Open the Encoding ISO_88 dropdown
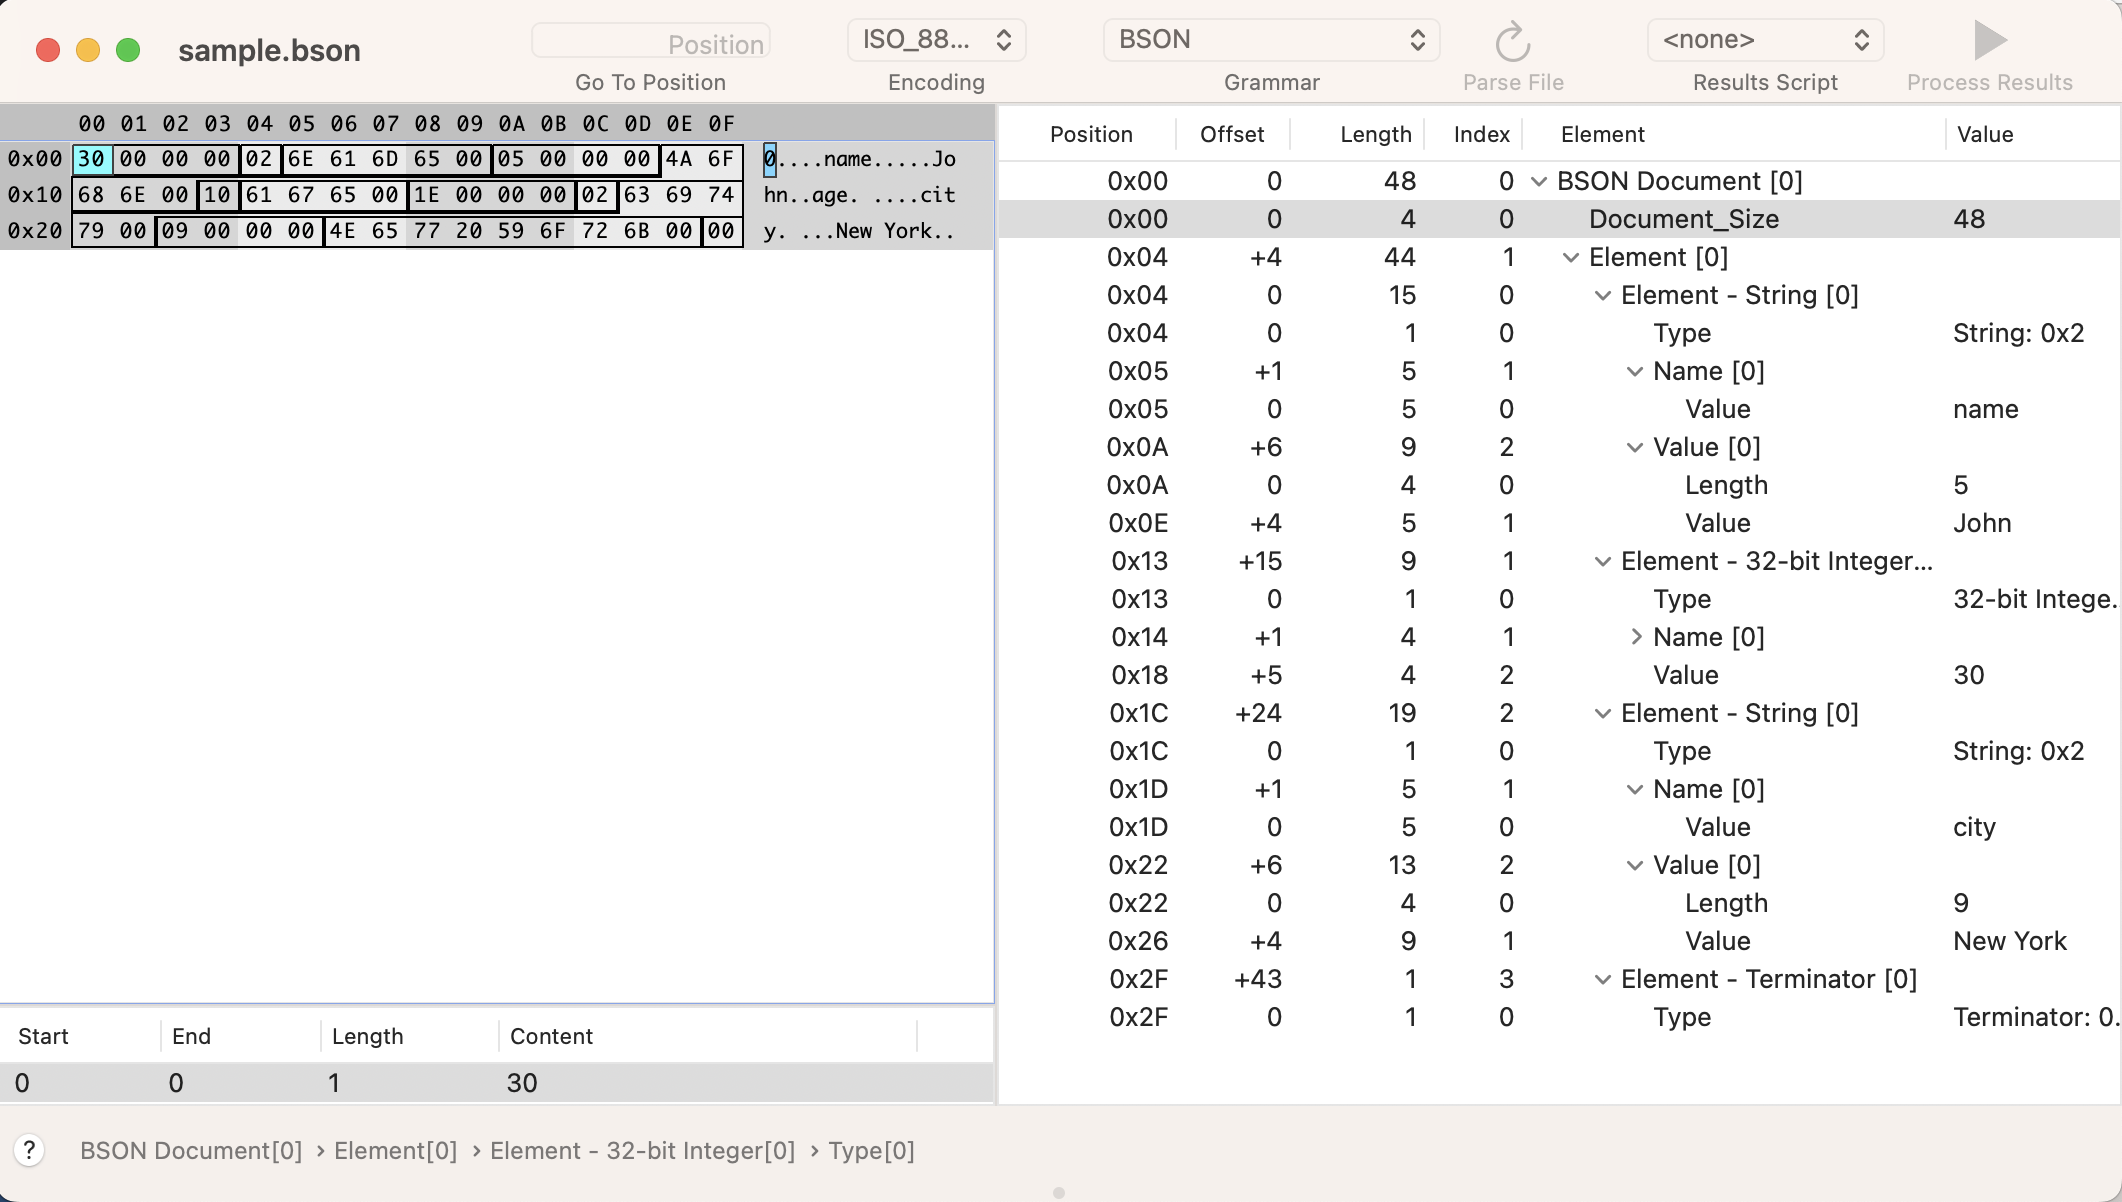 point(936,40)
